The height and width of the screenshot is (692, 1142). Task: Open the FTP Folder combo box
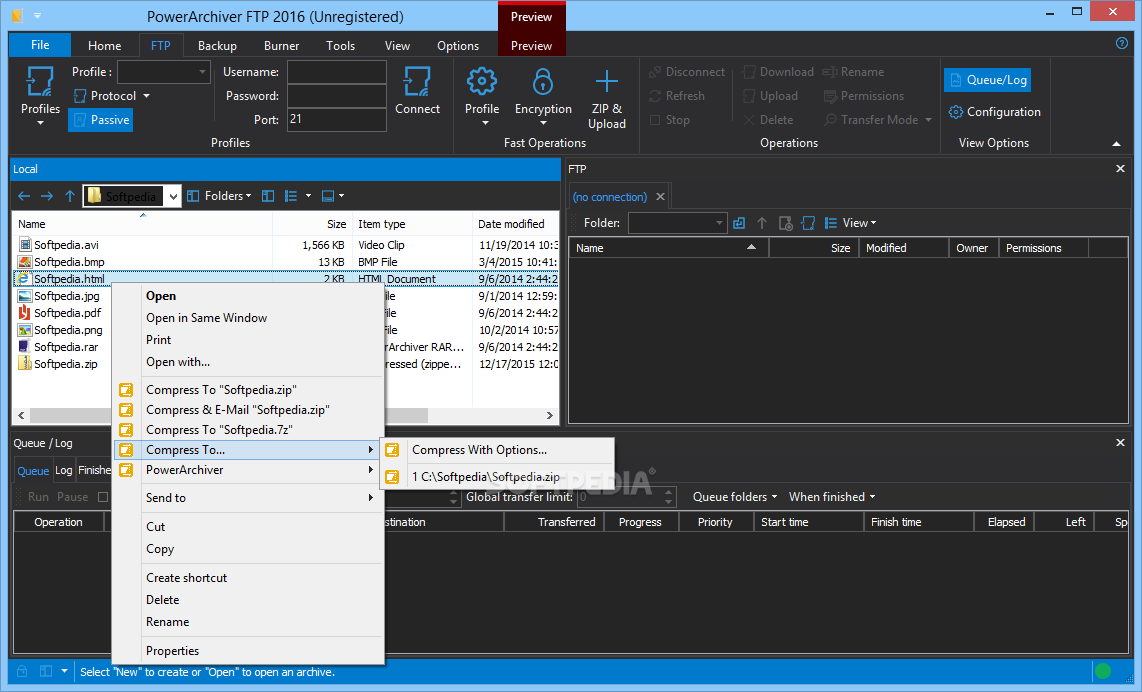coord(677,223)
